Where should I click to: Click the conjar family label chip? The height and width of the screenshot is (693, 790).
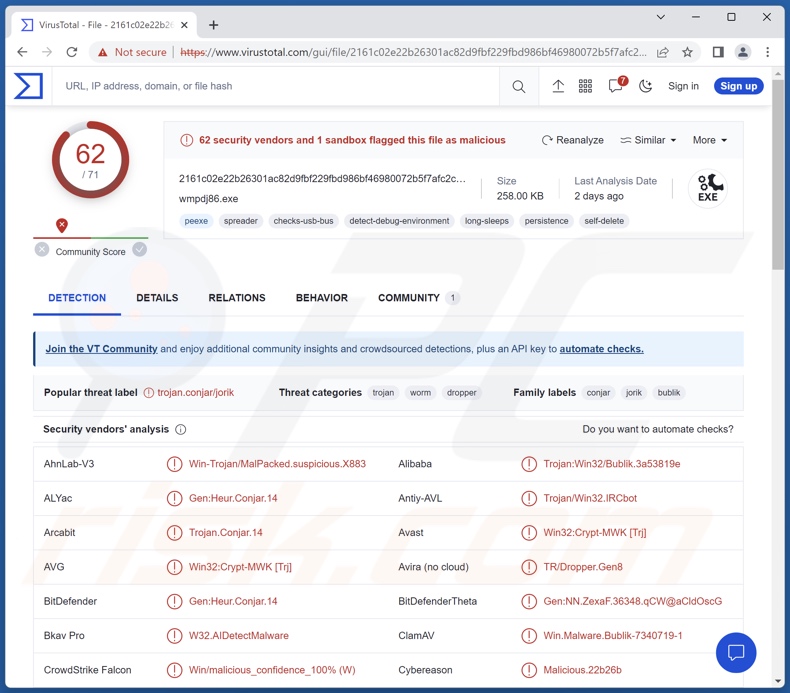(x=598, y=393)
